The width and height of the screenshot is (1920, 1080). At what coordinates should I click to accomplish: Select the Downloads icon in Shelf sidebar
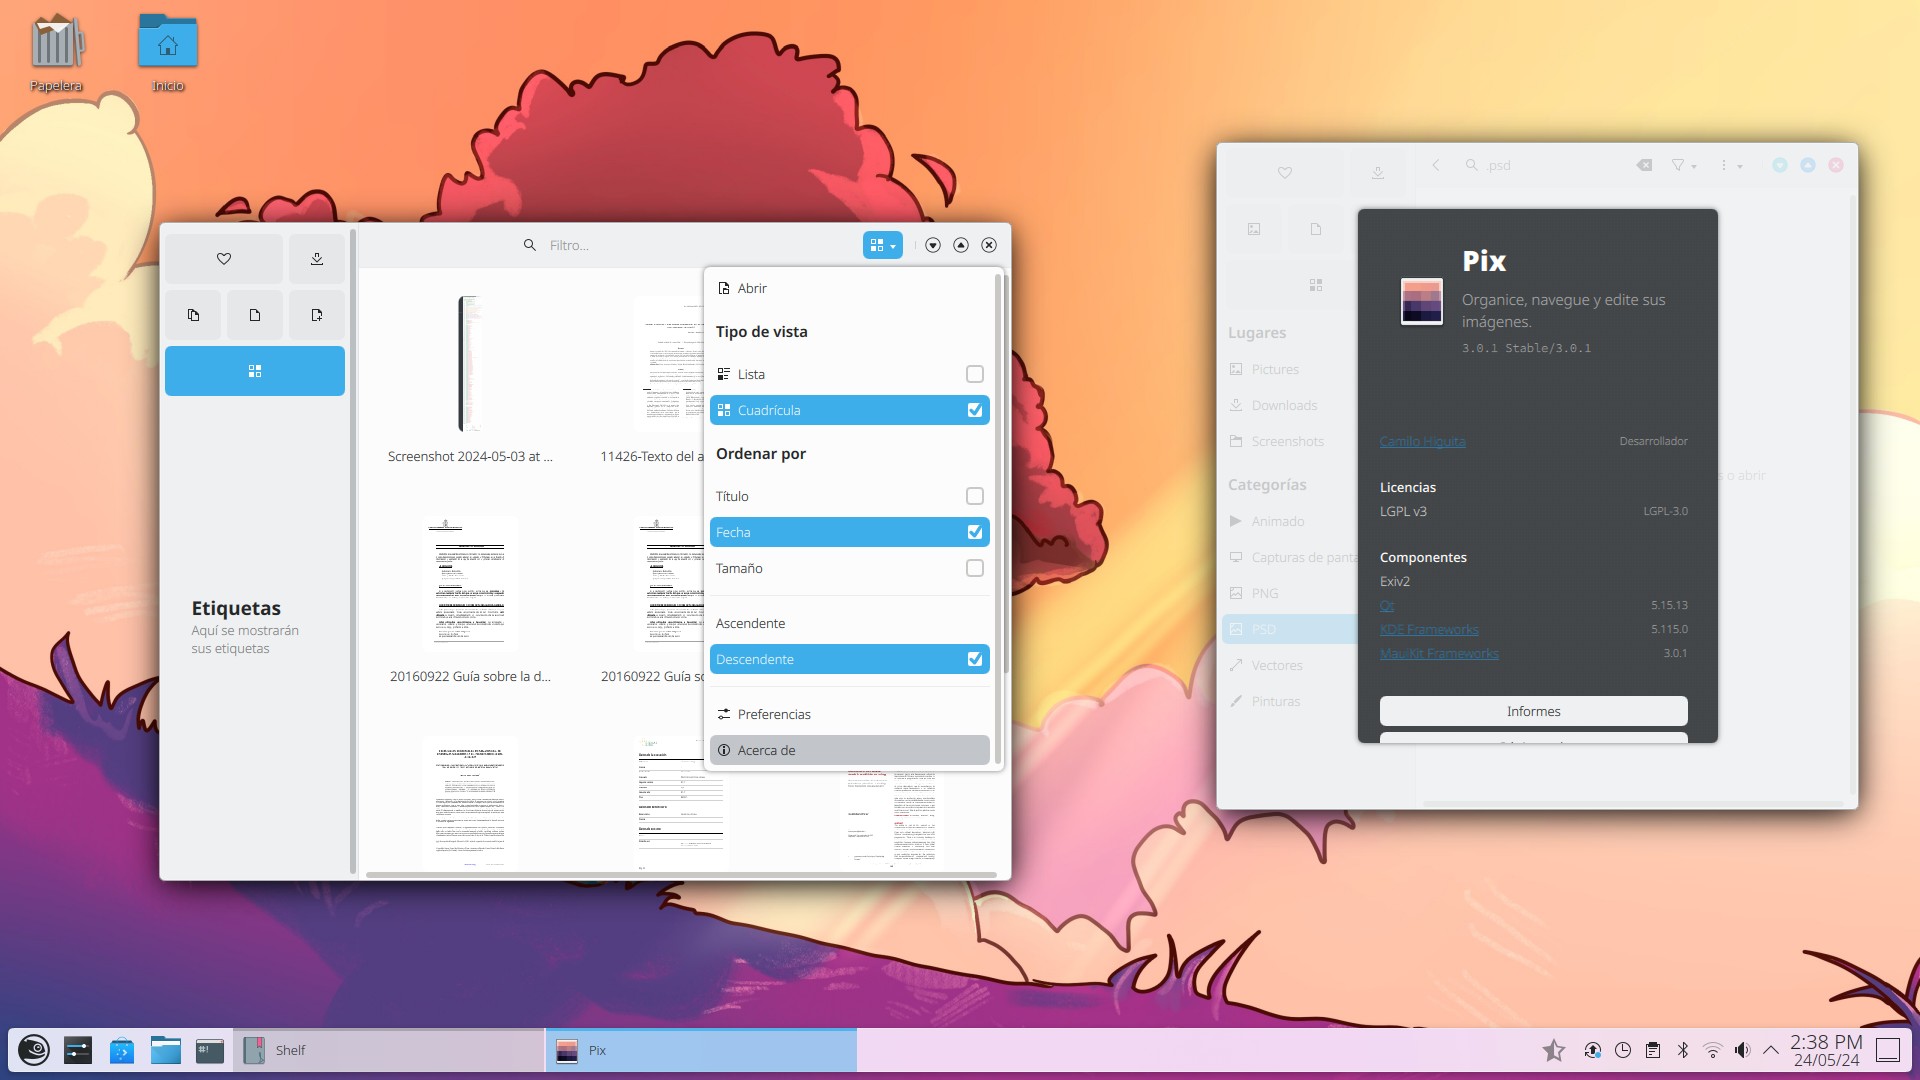pos(316,258)
